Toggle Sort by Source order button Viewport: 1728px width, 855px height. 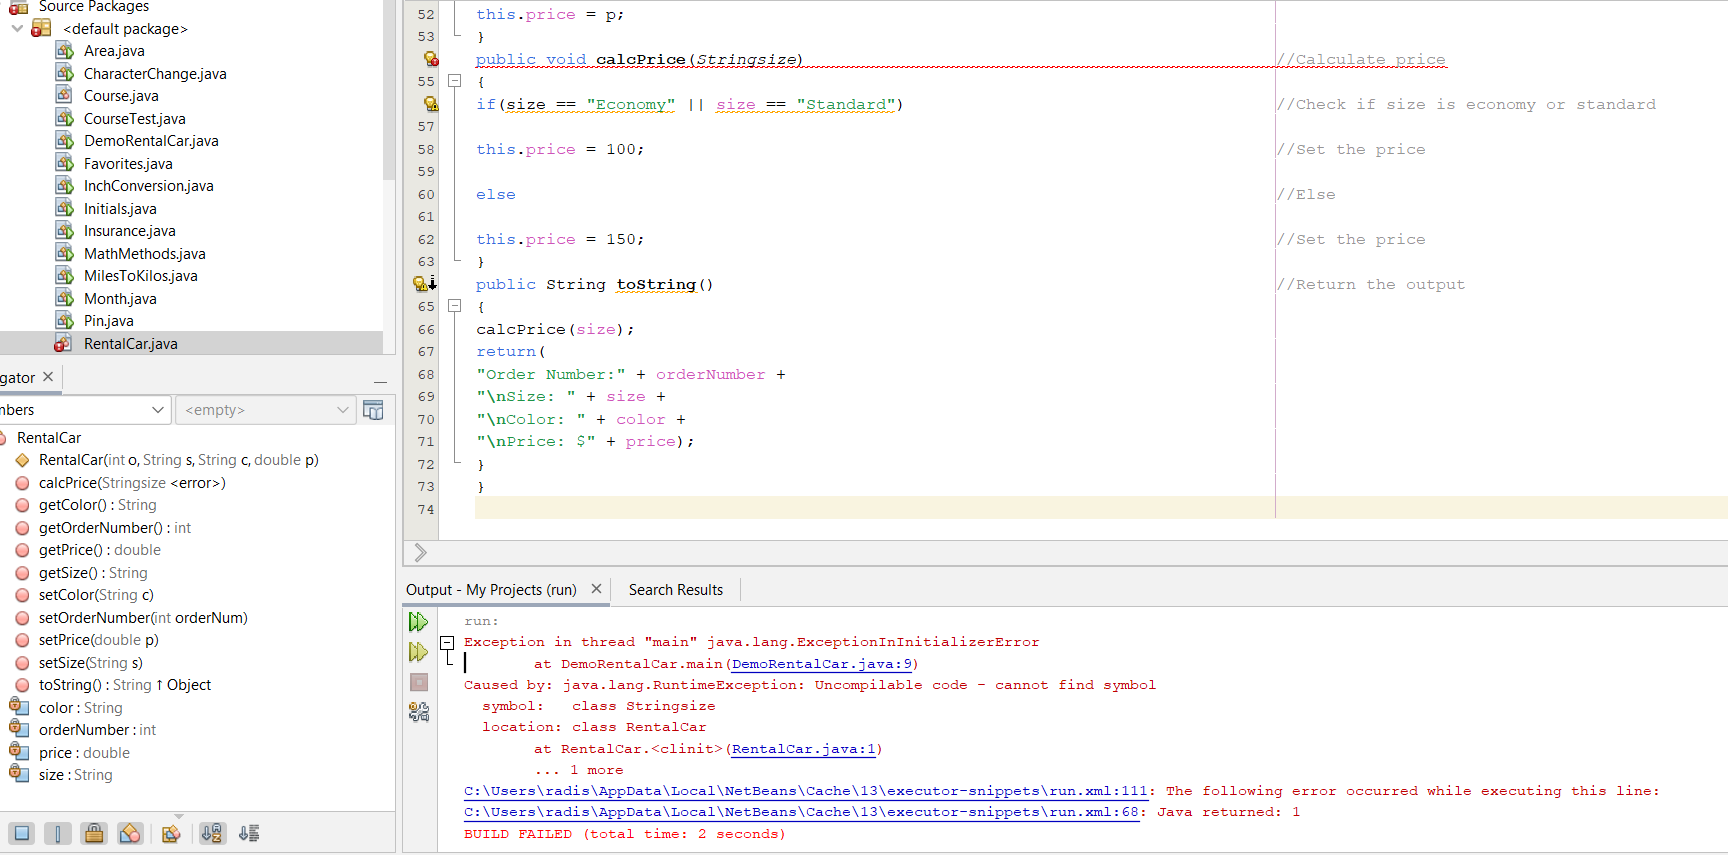(x=249, y=833)
